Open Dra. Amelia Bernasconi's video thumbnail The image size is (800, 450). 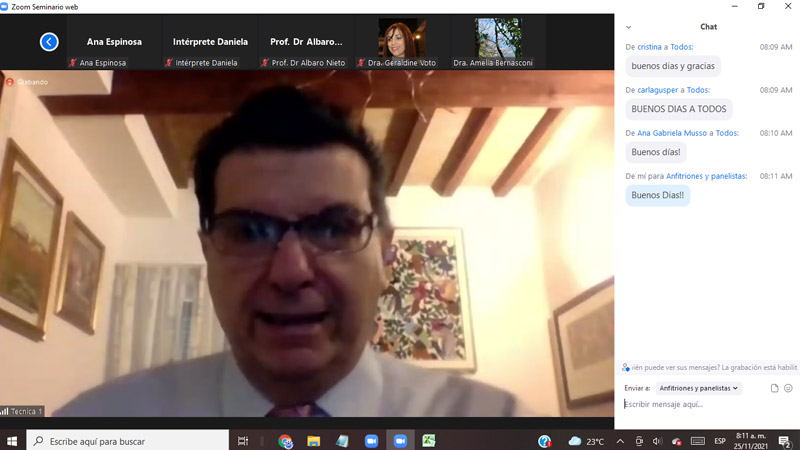pyautogui.click(x=498, y=42)
